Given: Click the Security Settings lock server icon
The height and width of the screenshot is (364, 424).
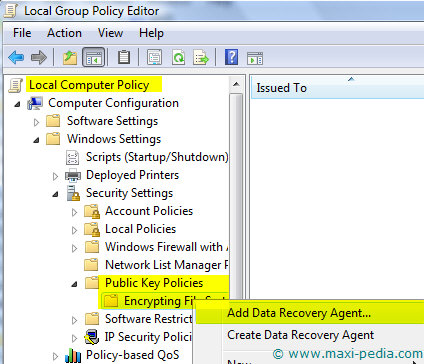Looking at the screenshot, I should 73,193.
